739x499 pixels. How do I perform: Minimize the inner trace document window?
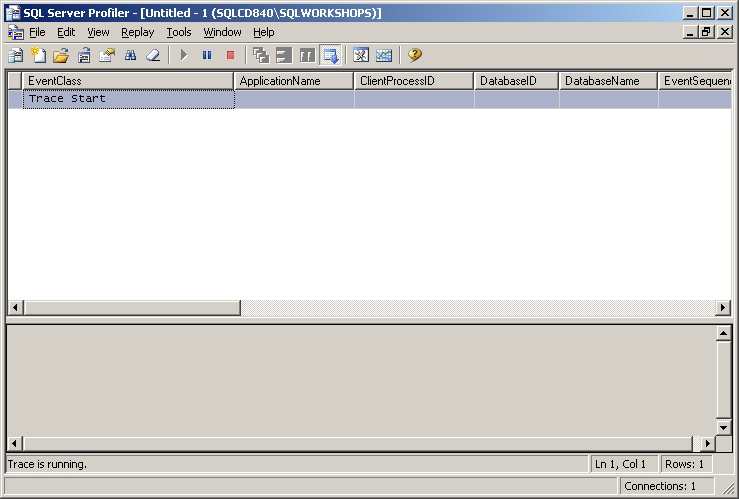point(690,32)
